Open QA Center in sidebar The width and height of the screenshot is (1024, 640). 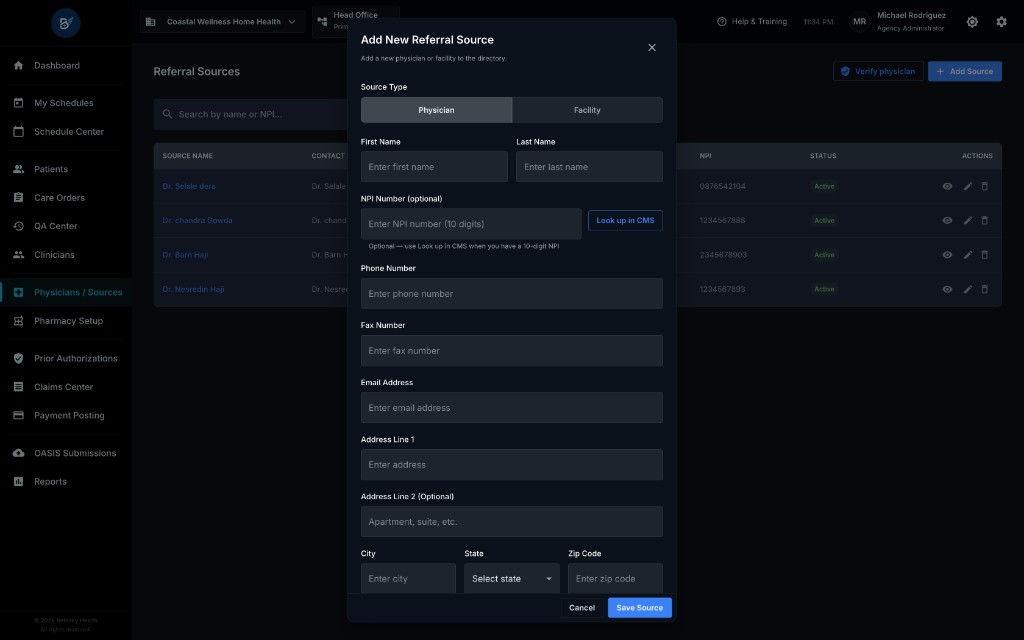(56, 226)
